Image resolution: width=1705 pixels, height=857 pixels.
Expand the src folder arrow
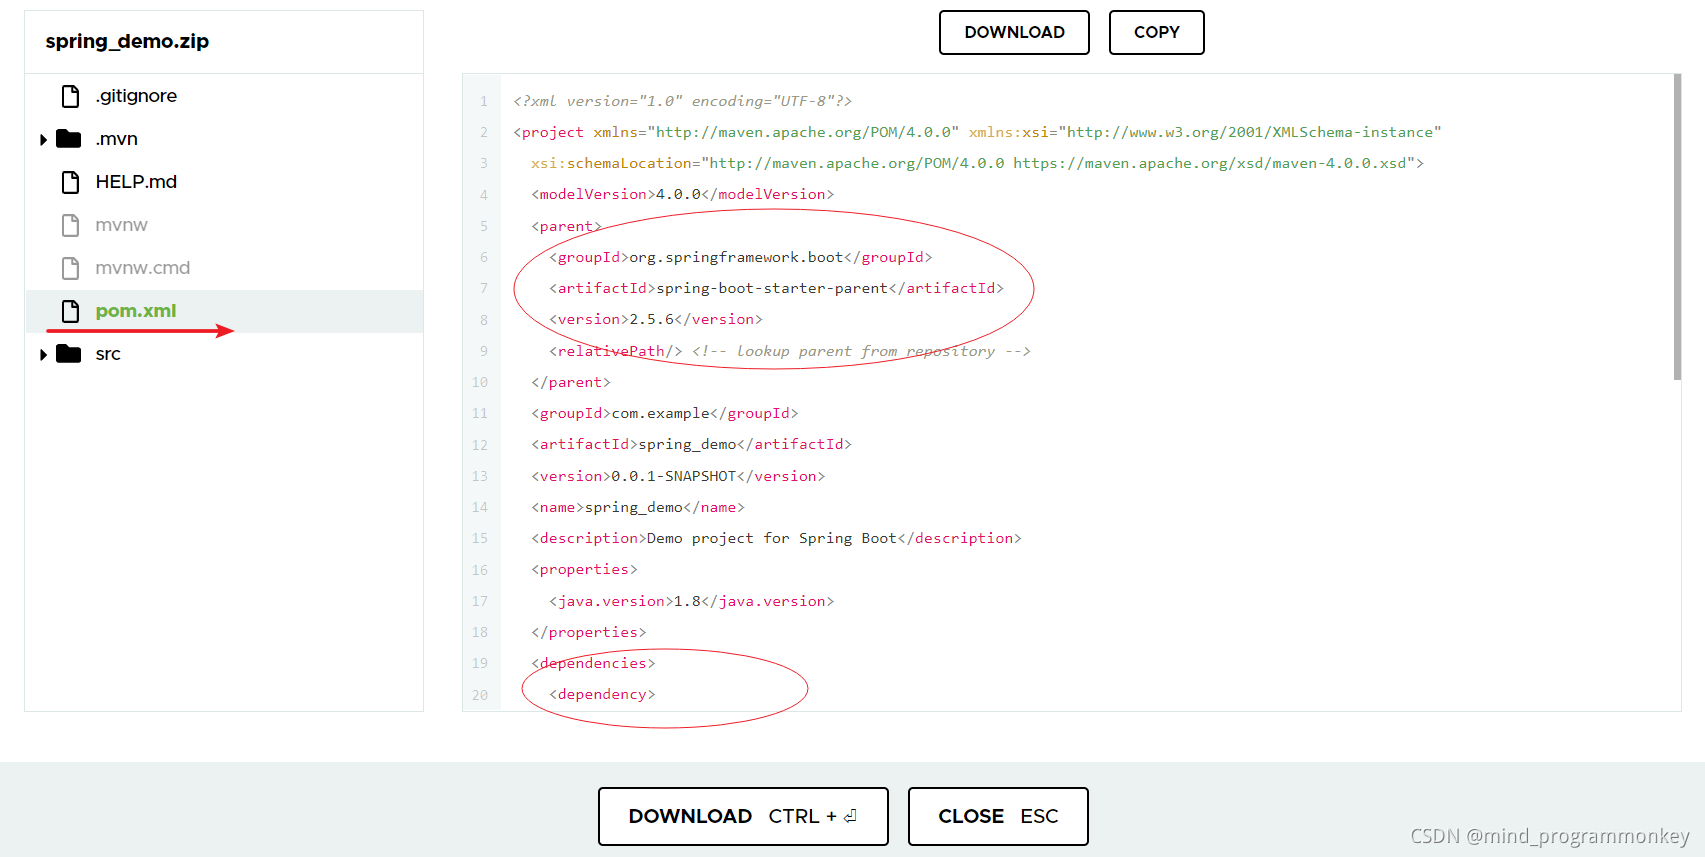tap(43, 354)
